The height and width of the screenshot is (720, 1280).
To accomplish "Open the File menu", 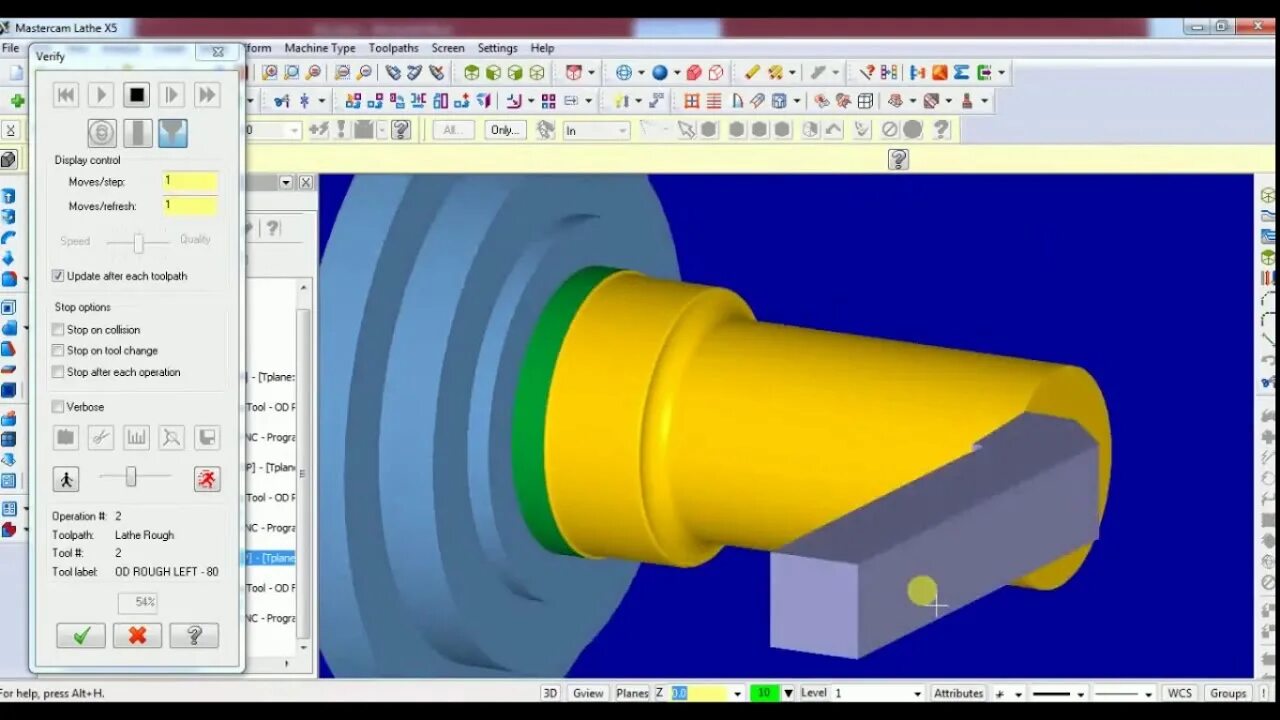I will (10, 48).
